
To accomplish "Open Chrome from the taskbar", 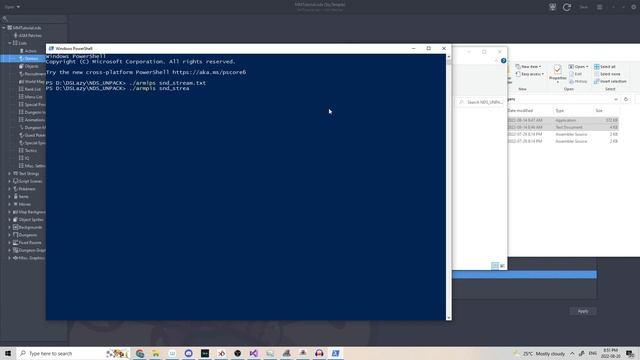I will 140,353.
